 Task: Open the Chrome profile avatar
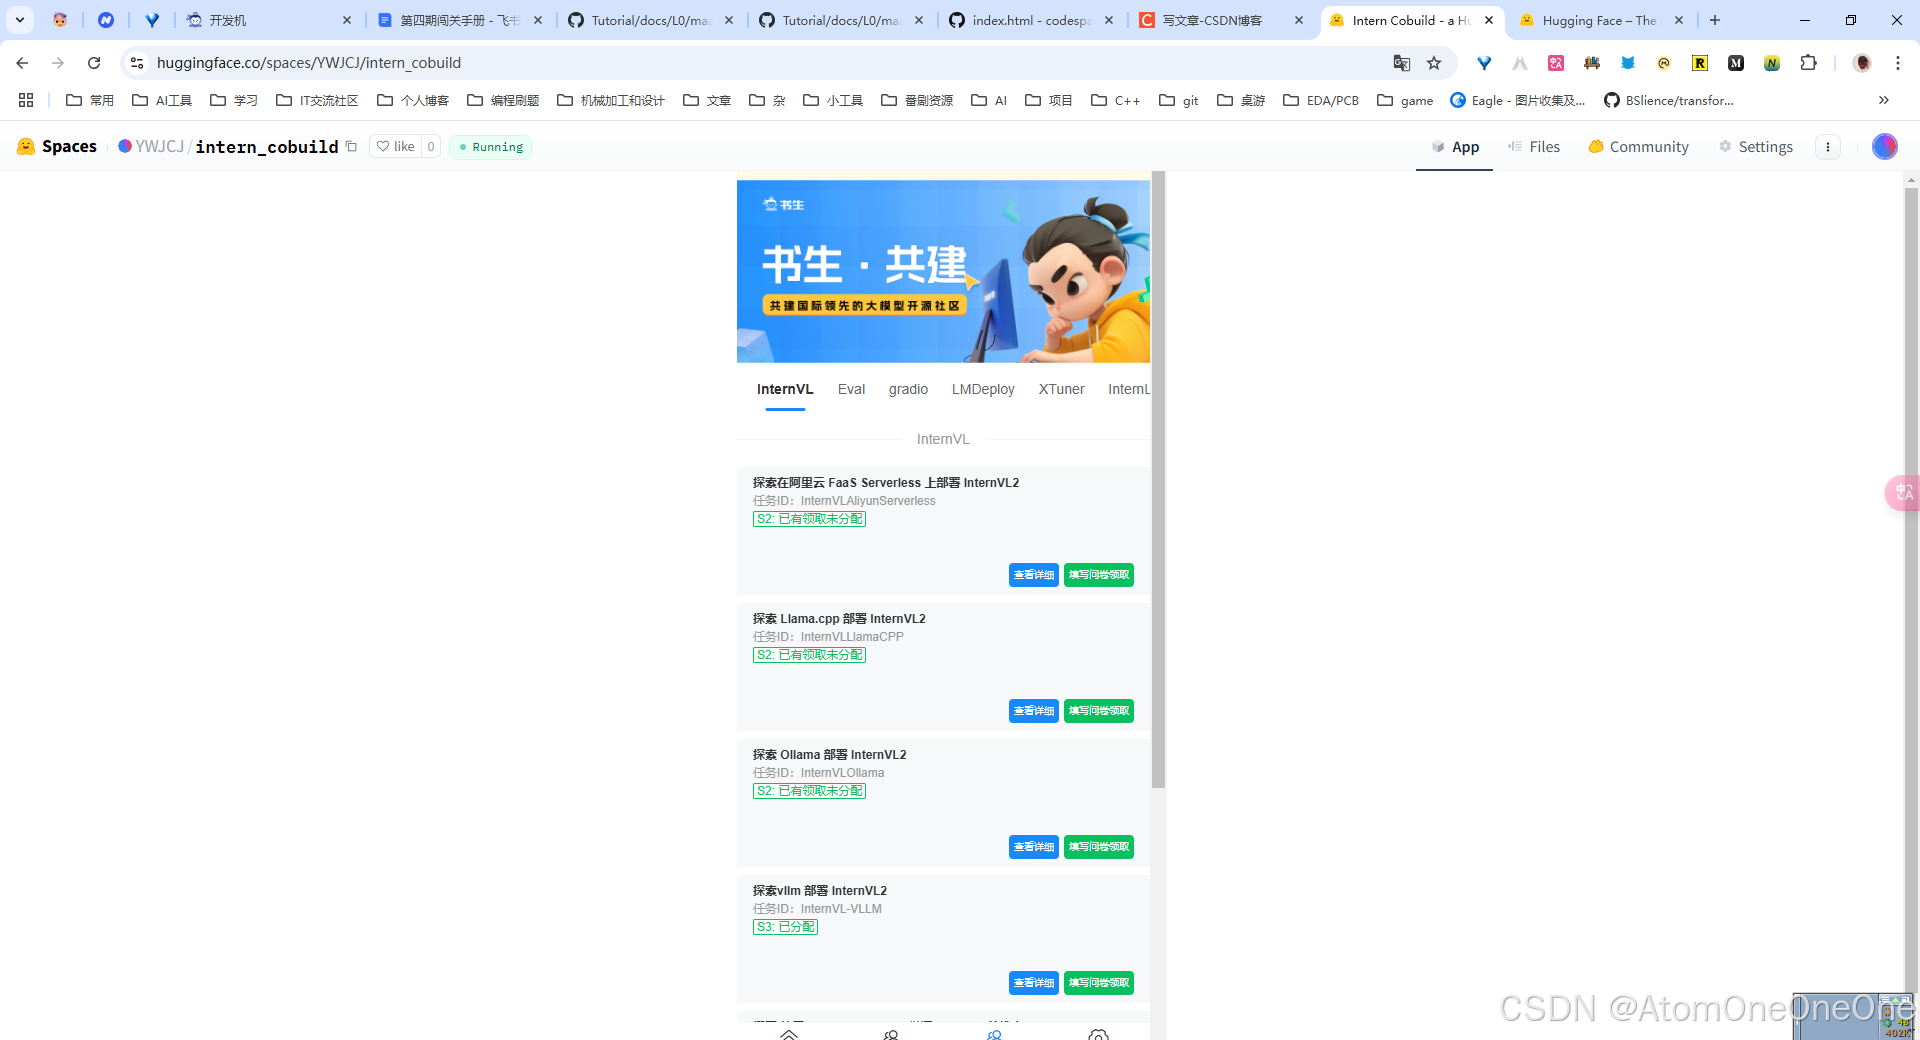click(1862, 63)
